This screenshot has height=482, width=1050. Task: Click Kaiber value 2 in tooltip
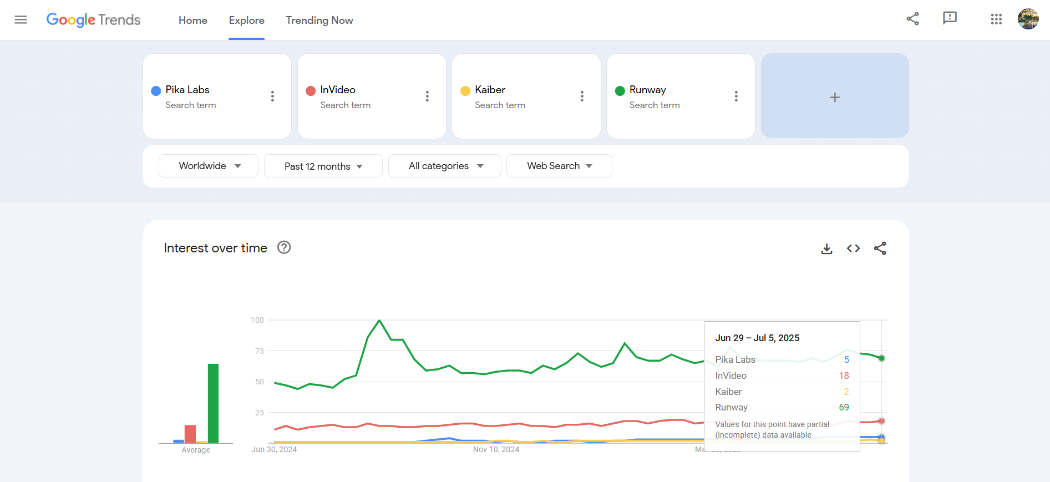click(x=847, y=392)
